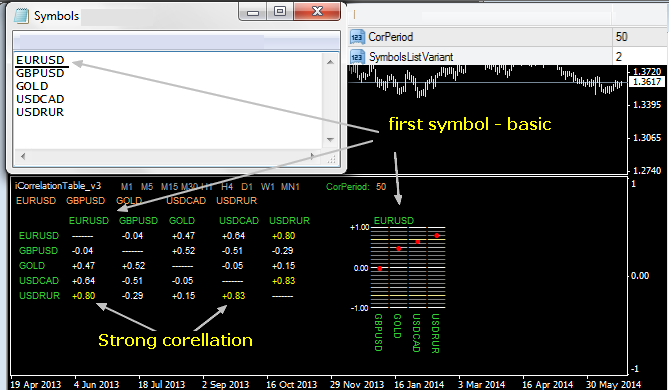
Task: Click the orange USDRUR symbol selector
Action: [x=236, y=201]
